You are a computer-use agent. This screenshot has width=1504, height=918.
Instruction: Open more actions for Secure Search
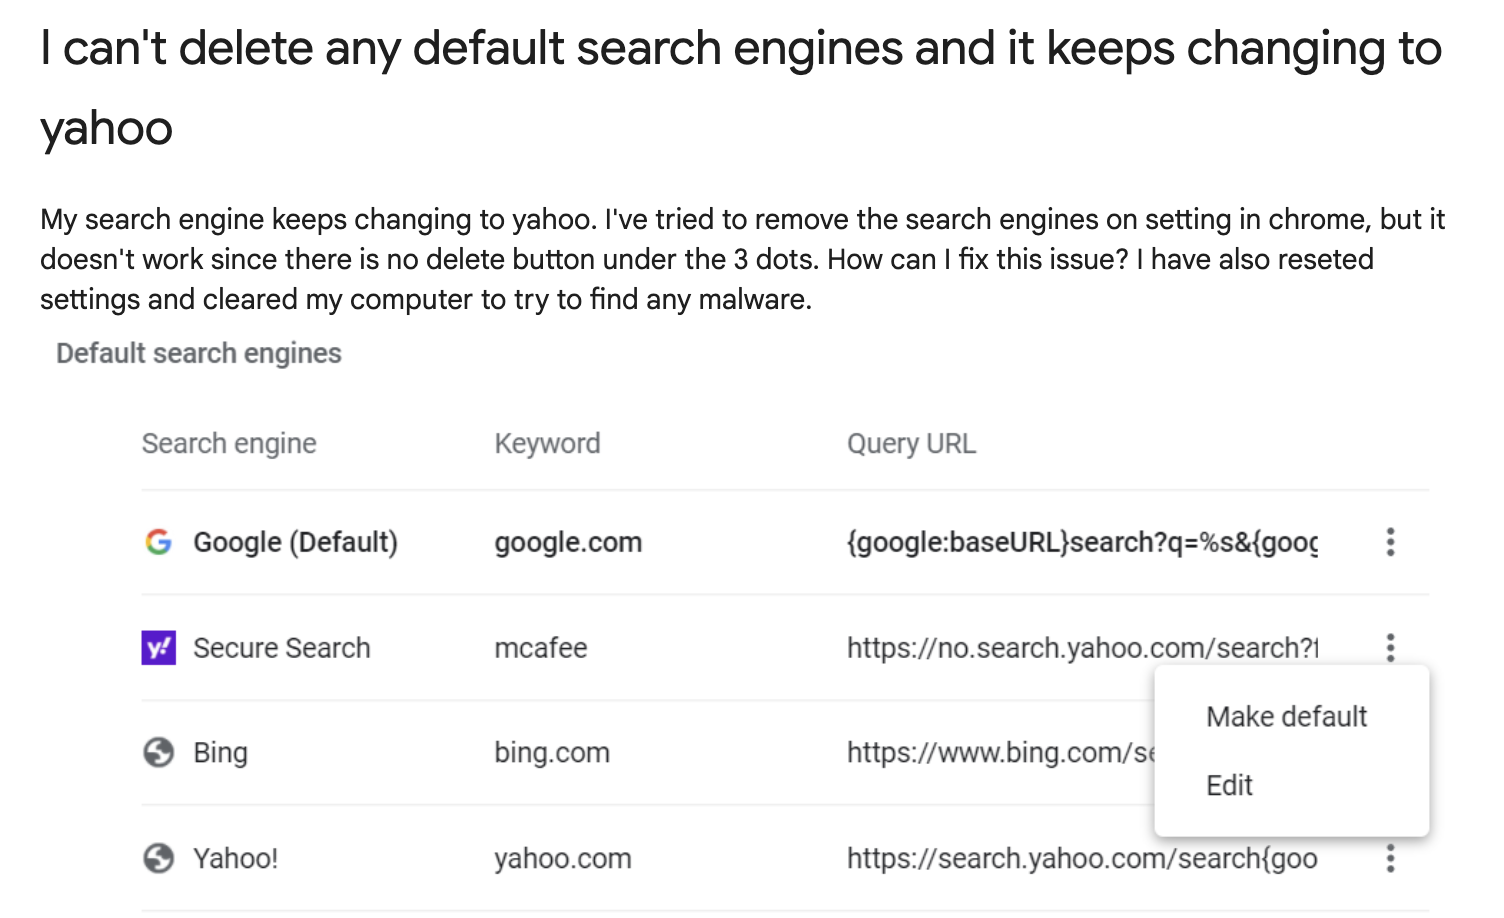(x=1390, y=648)
